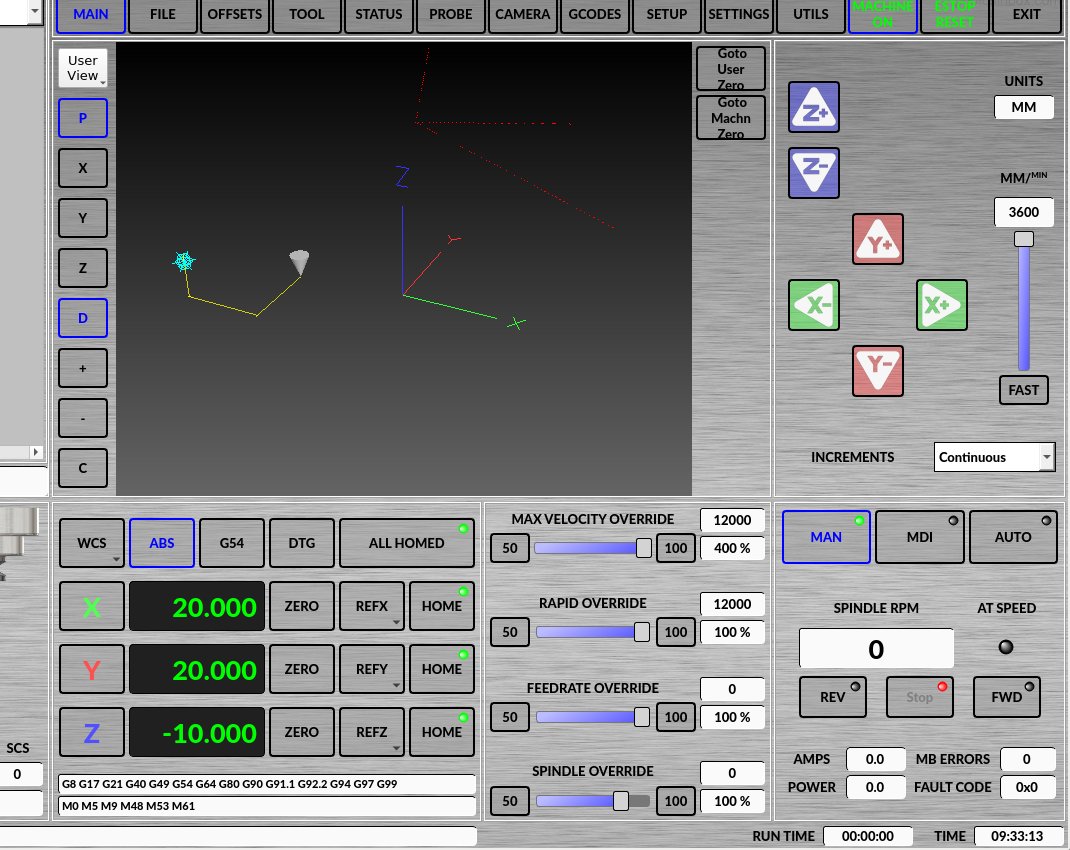
Task: Set Rapid Override to 50
Action: click(510, 632)
